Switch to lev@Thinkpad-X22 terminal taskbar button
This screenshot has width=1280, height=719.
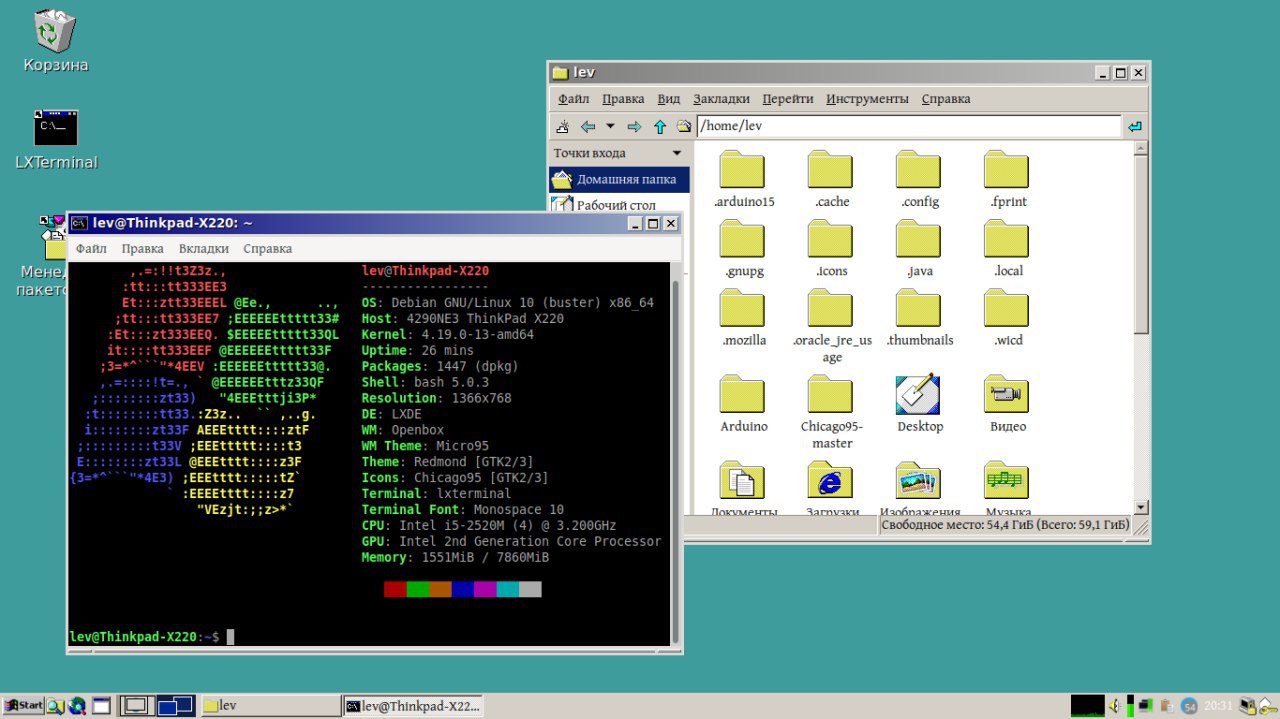(412, 706)
